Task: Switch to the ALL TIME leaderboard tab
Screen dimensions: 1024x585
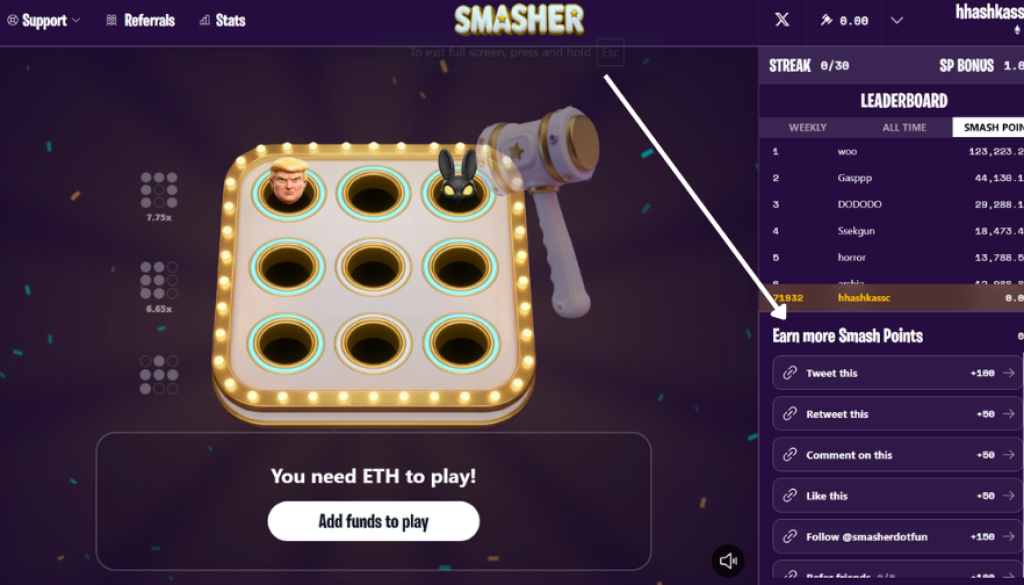Action: [x=904, y=127]
